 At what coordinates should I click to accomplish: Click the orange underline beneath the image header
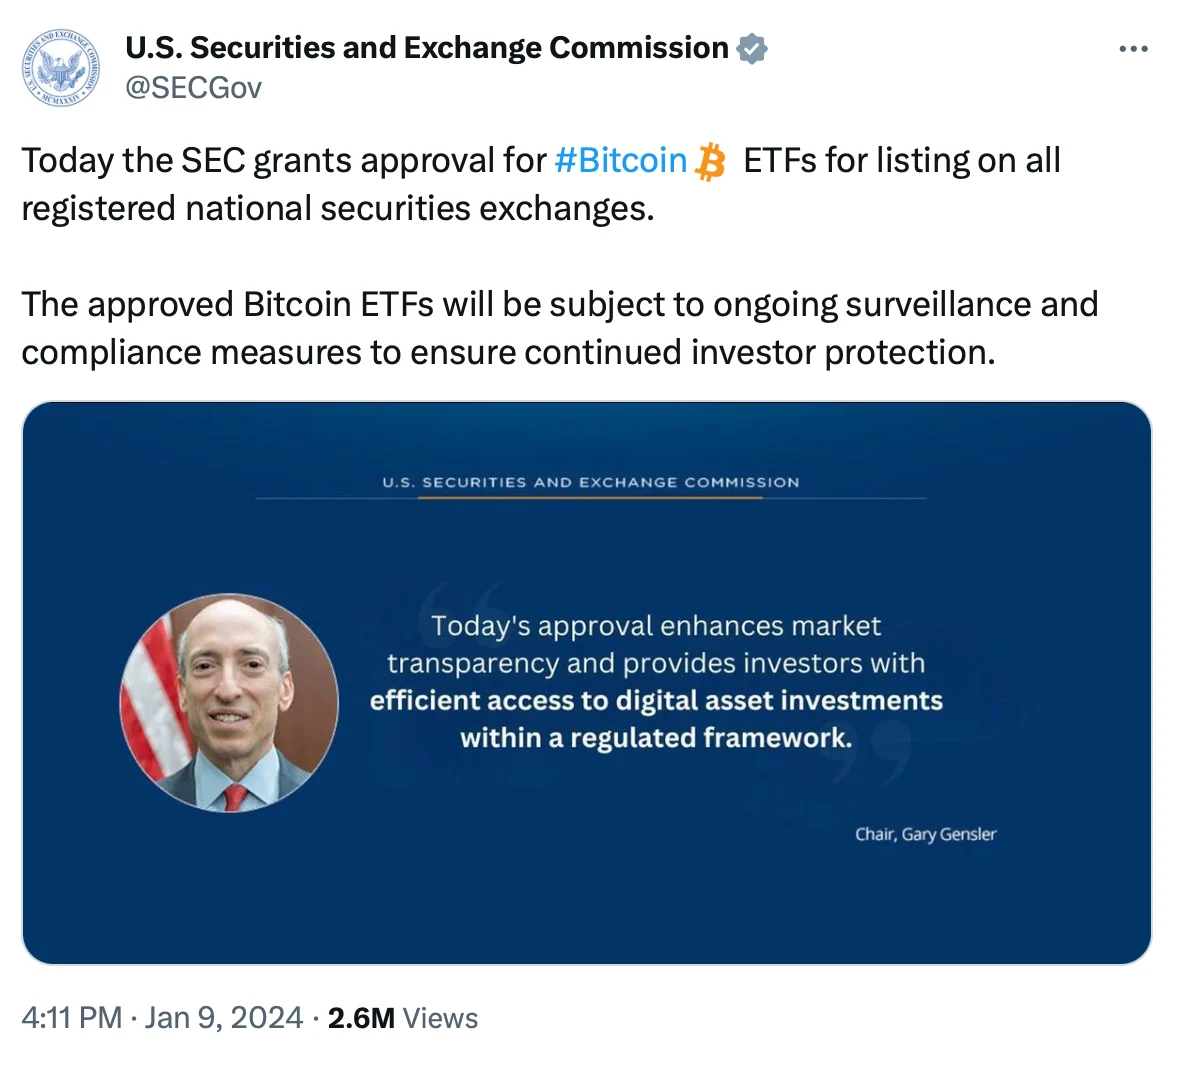[x=590, y=498]
